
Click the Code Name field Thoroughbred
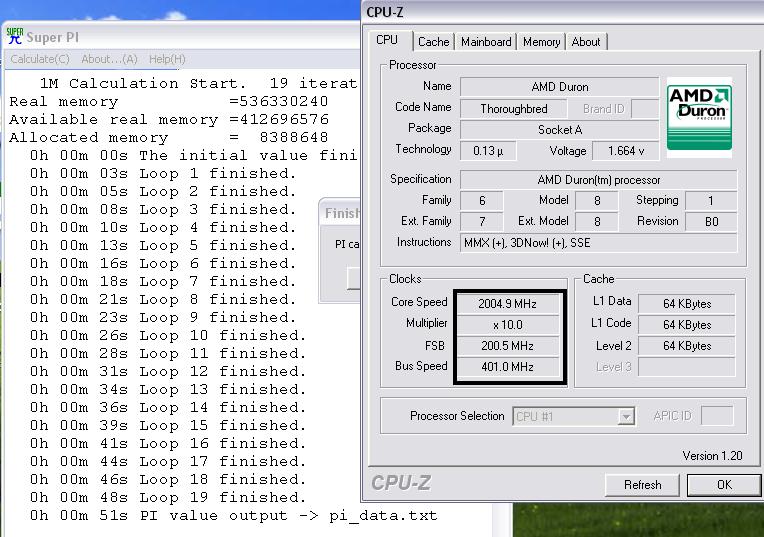point(514,108)
